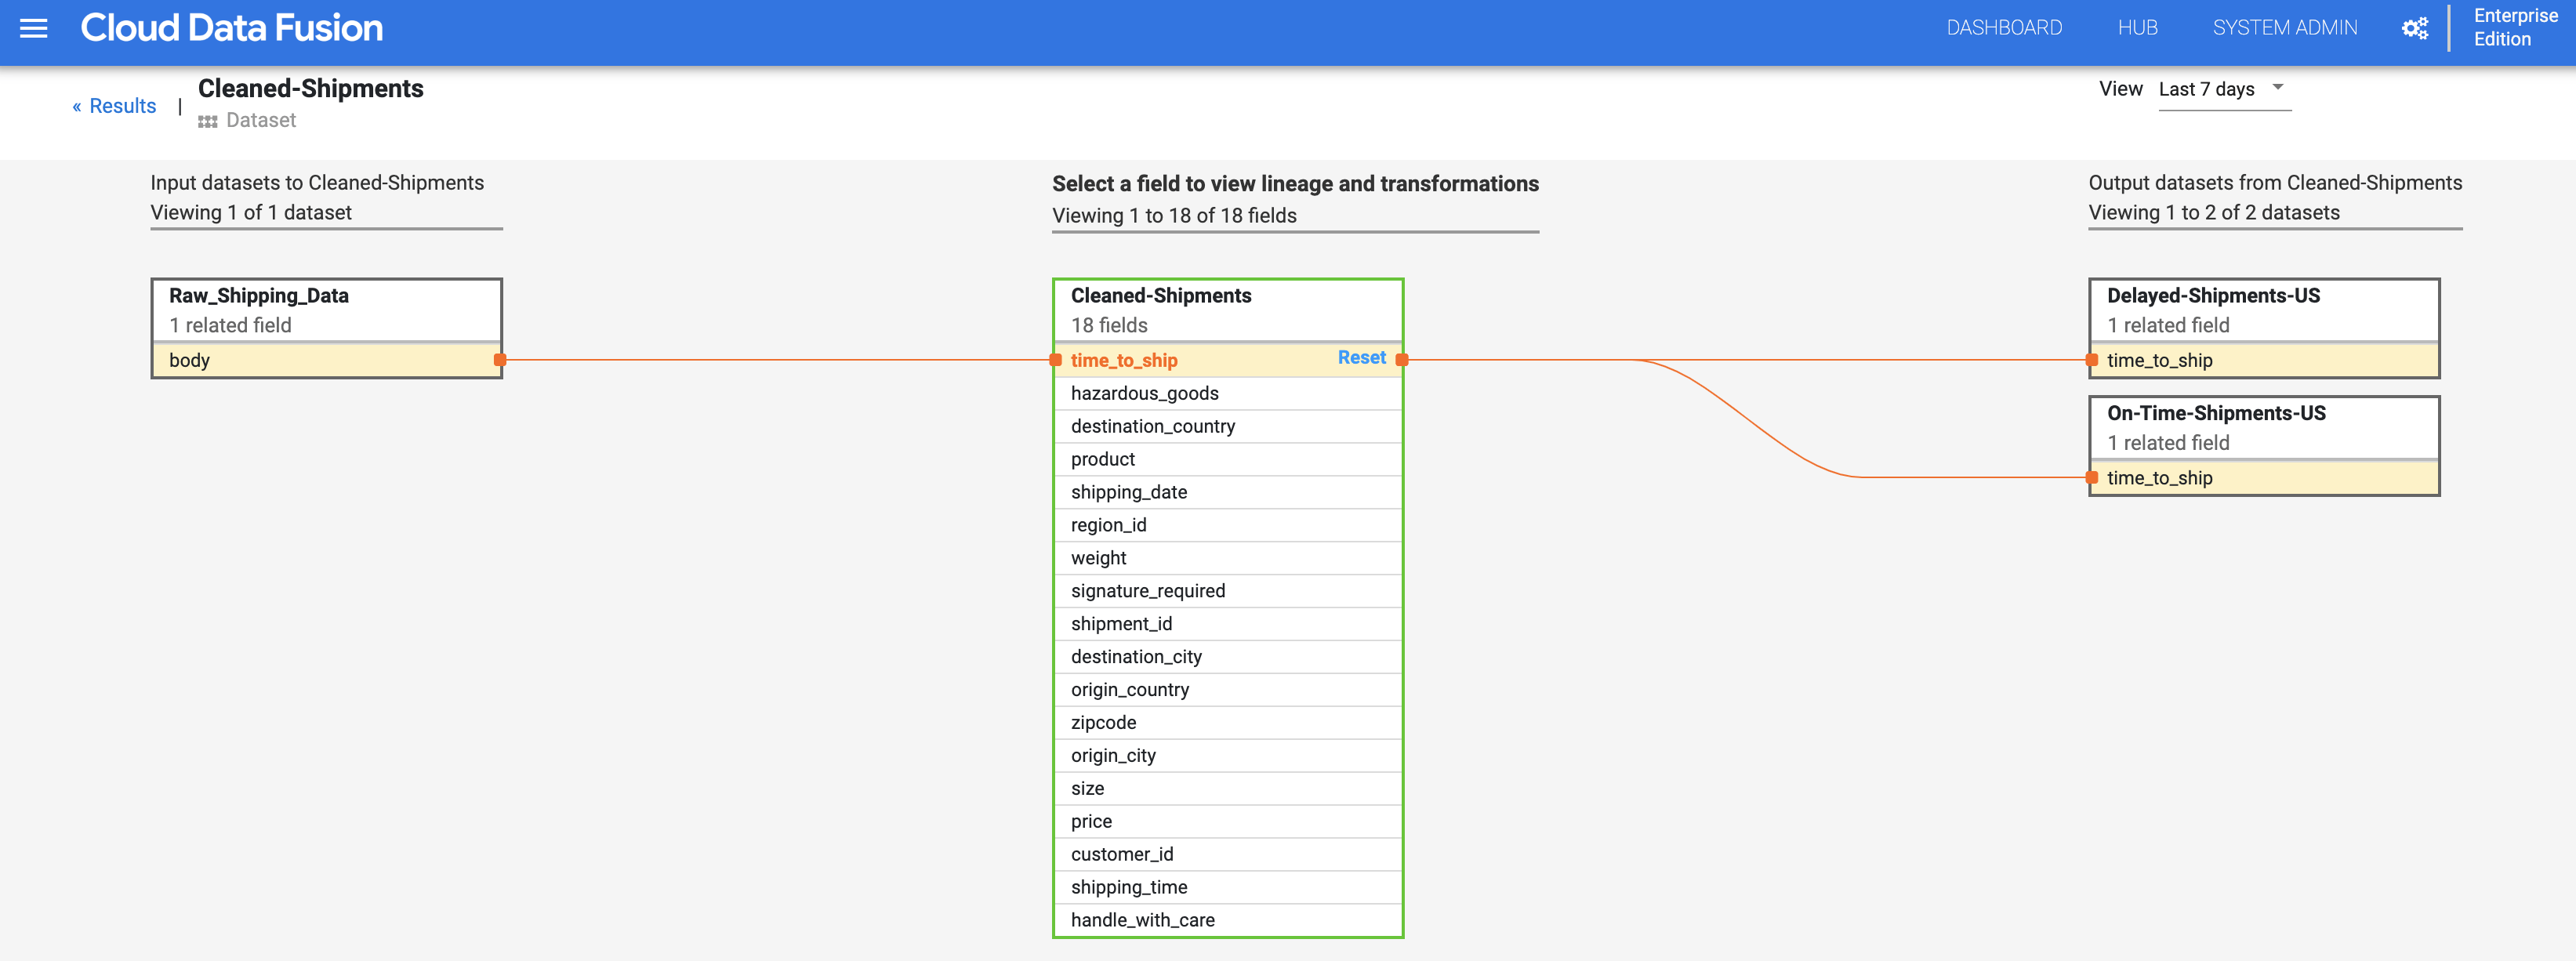Select the highlighted time_to_ship field
2576x961 pixels.
(1123, 360)
